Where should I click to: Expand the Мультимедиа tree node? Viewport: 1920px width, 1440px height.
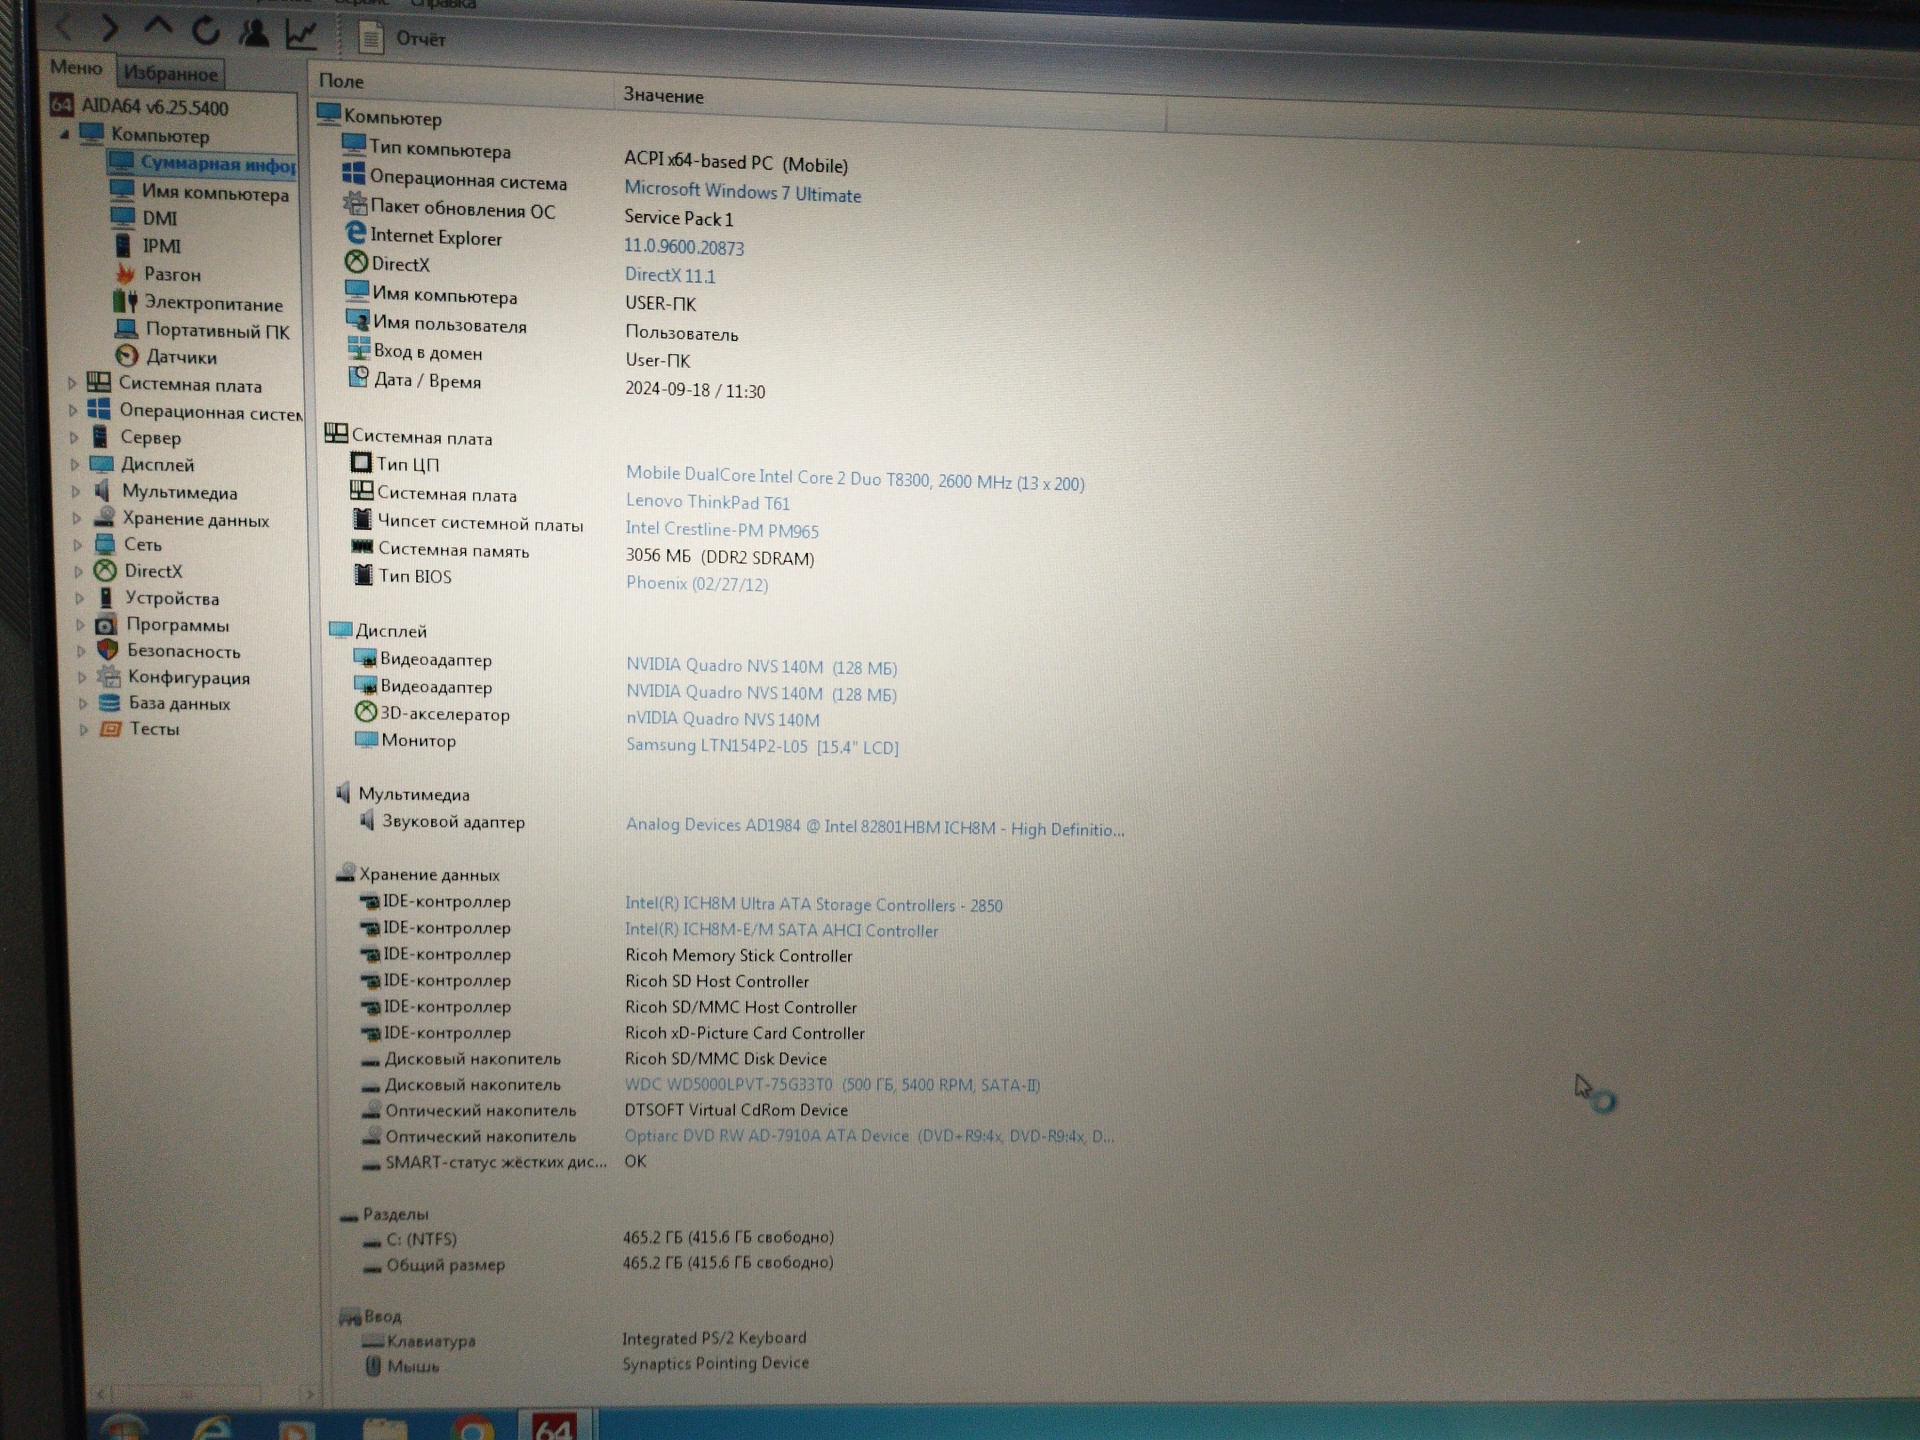(x=76, y=491)
